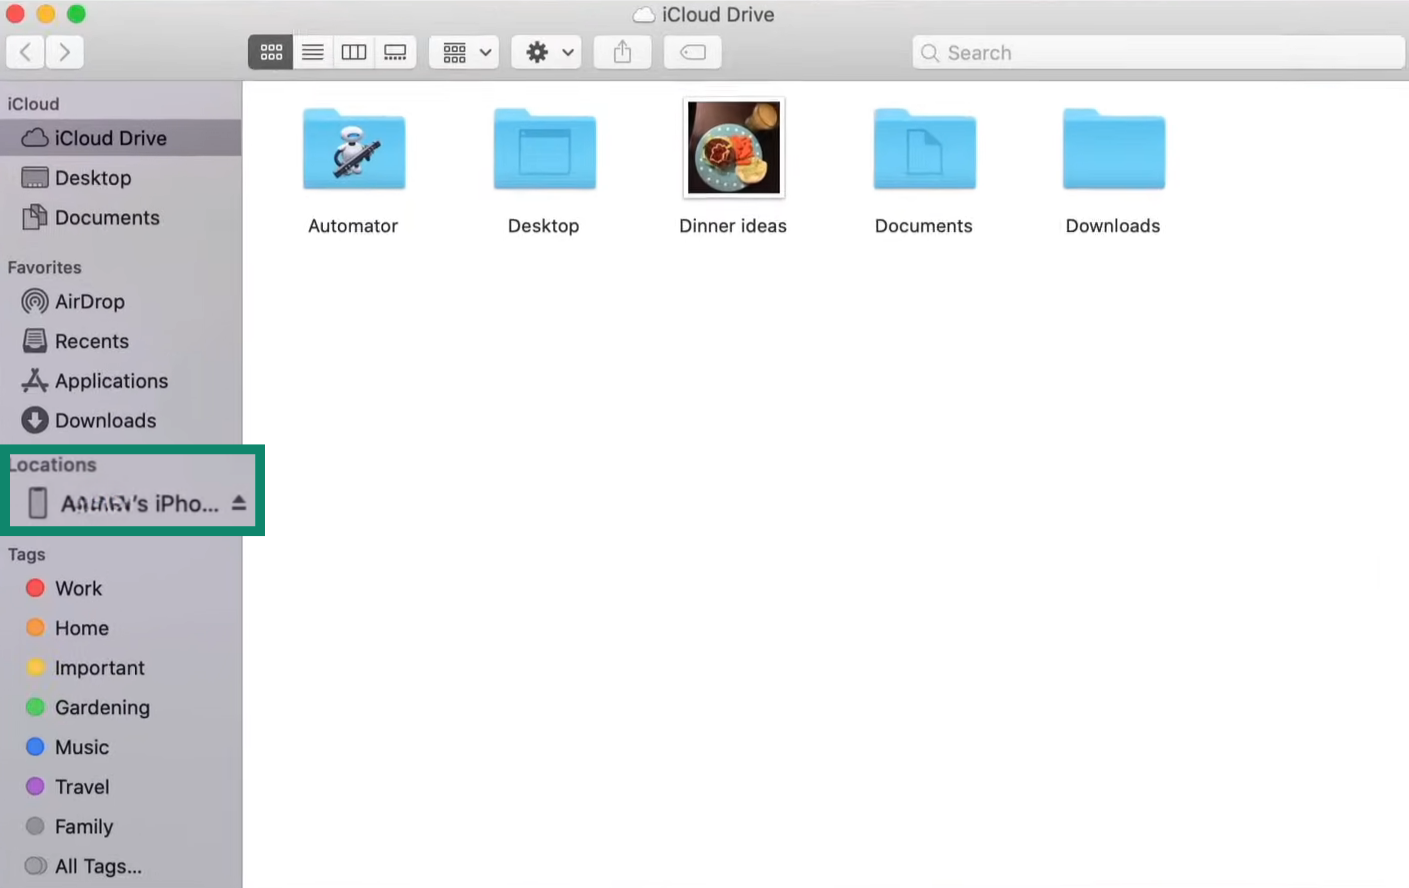Image resolution: width=1409 pixels, height=888 pixels.
Task: Click the Edit Tags icon in toolbar
Action: pos(692,52)
